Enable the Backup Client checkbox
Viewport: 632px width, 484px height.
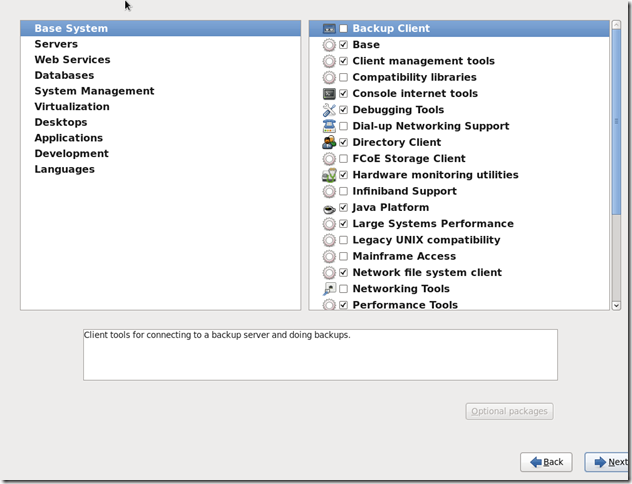[x=343, y=29]
